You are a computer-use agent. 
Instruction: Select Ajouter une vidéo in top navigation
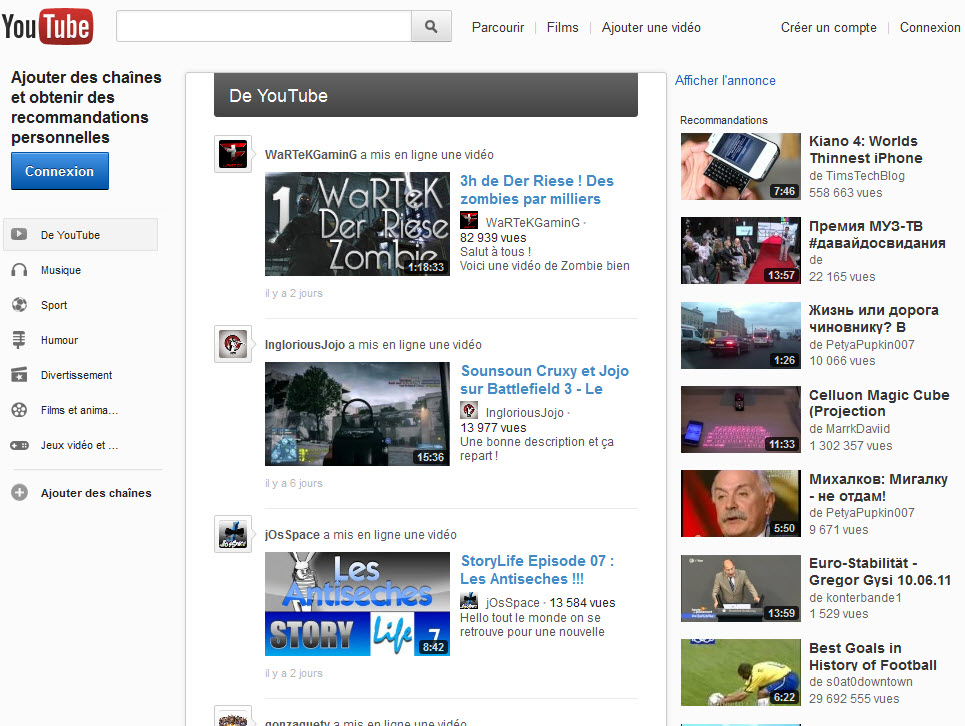click(x=651, y=28)
